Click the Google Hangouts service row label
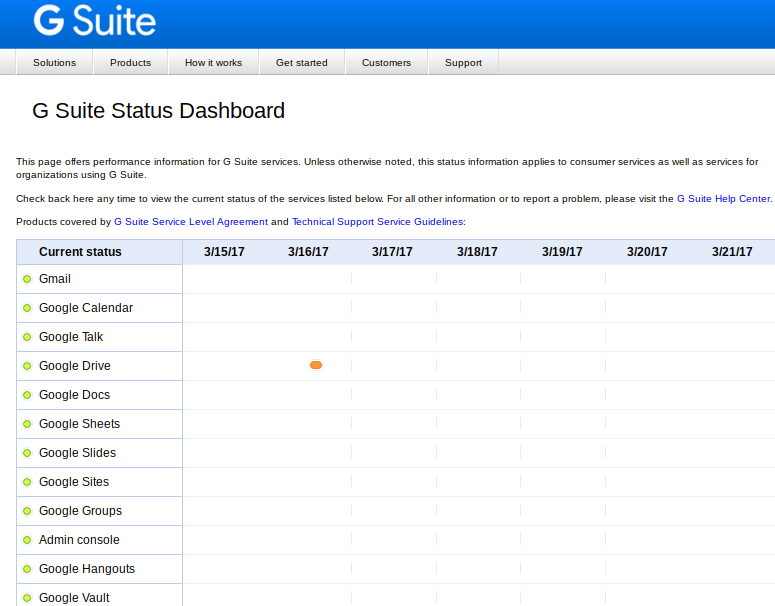This screenshot has height=606, width=775. 87,569
